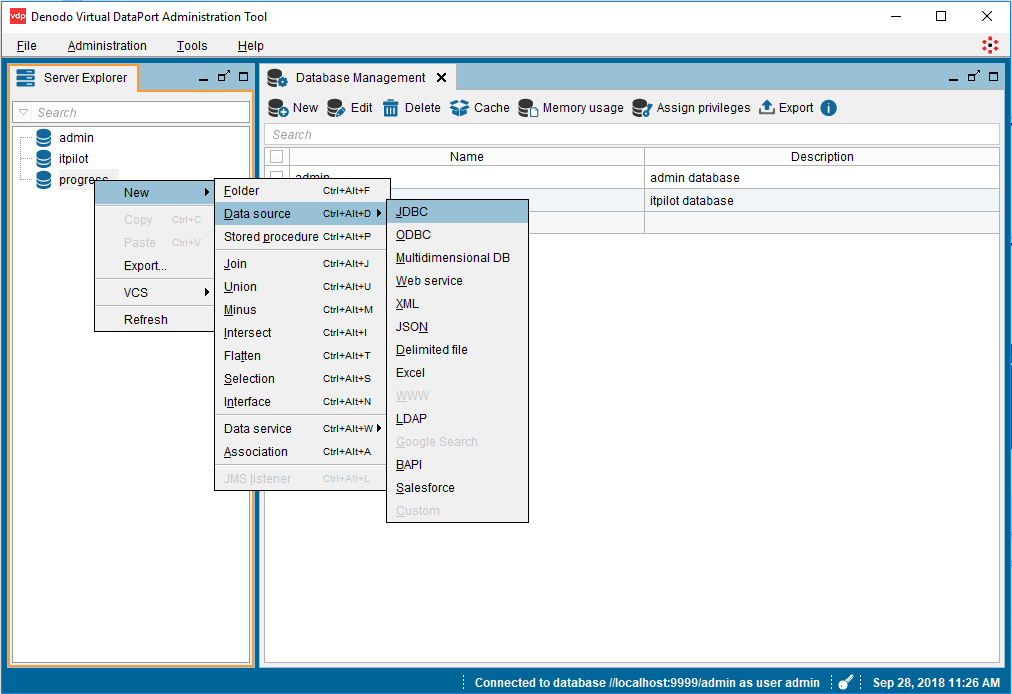This screenshot has height=694, width=1012.
Task: Open the Tools menu
Action: pyautogui.click(x=191, y=45)
